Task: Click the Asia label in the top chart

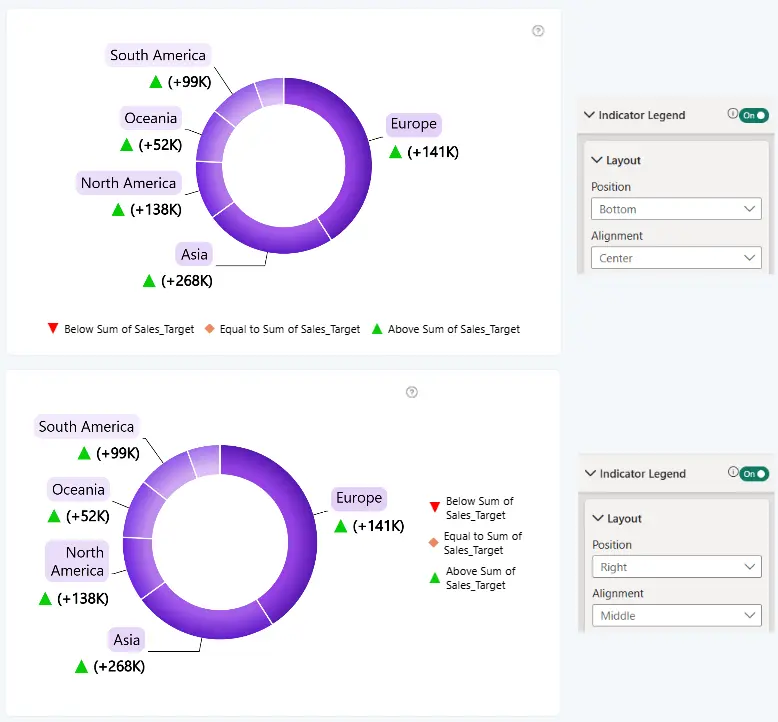Action: coord(194,254)
